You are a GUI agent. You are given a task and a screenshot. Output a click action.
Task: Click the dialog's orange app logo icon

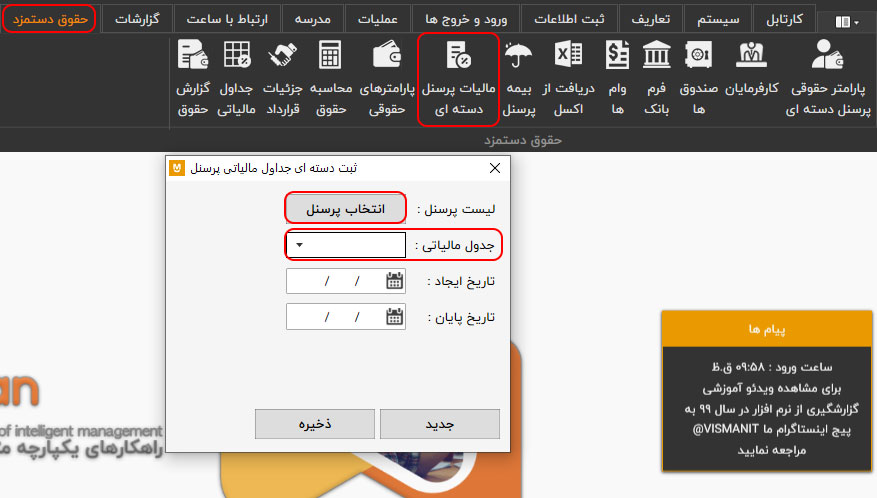click(177, 168)
